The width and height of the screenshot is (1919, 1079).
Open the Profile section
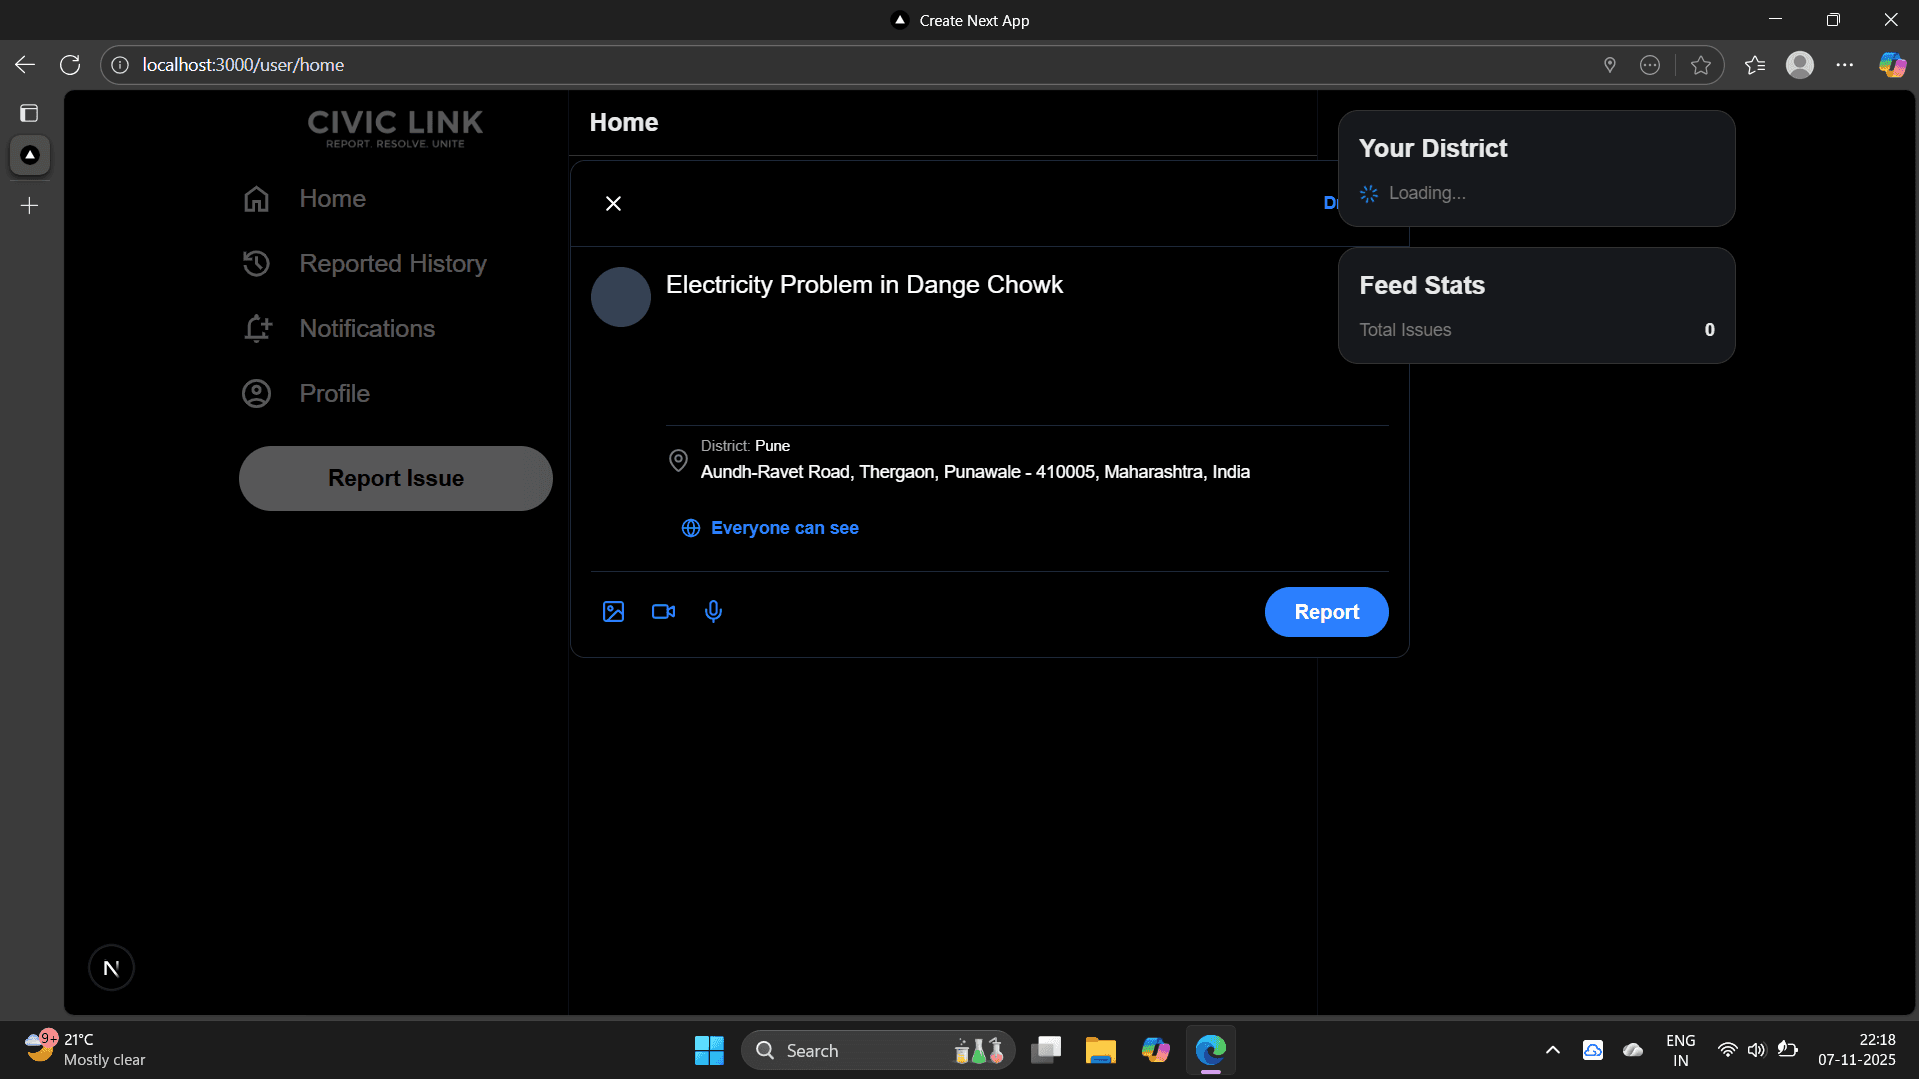334,393
